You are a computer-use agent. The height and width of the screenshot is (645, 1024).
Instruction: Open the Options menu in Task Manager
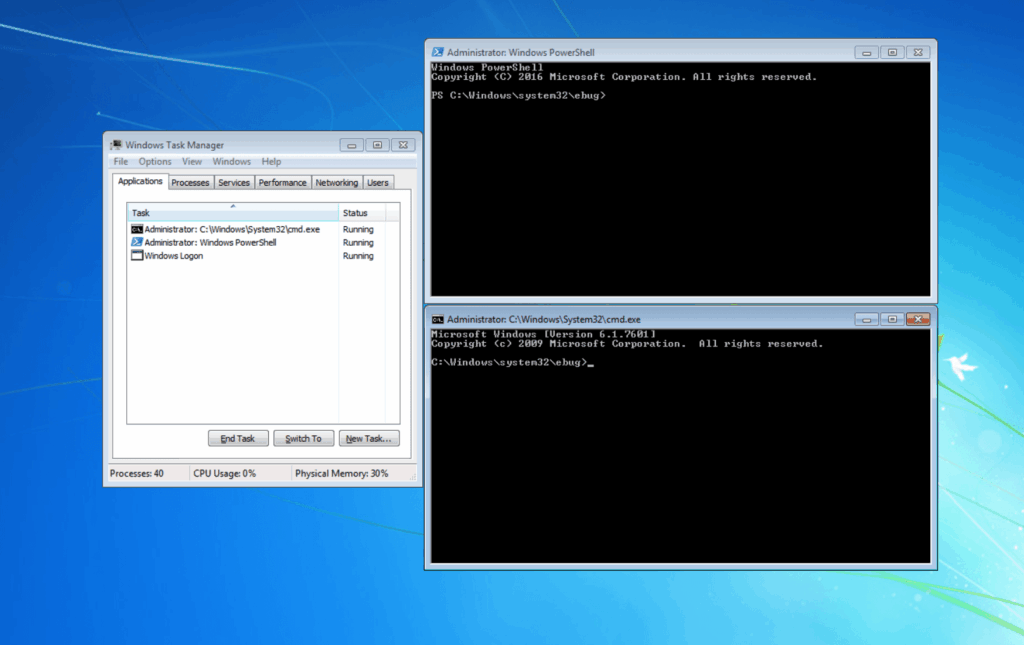coord(155,161)
